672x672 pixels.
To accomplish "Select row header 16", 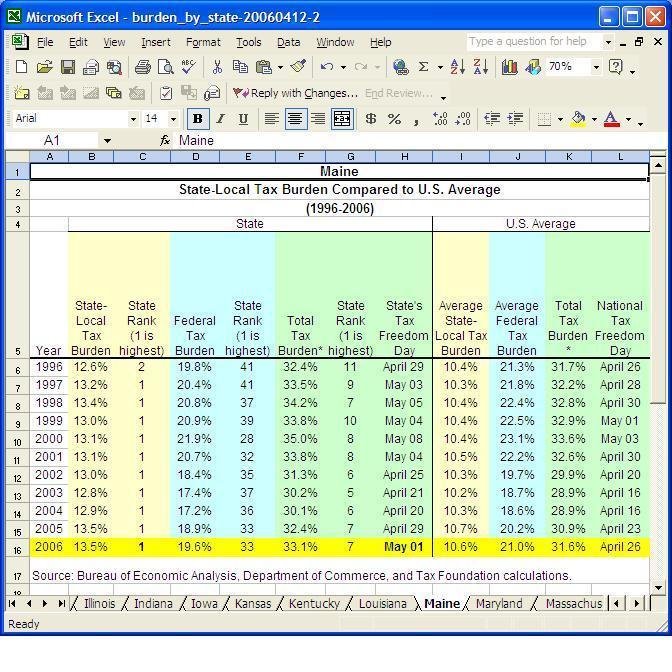I will pyautogui.click(x=17, y=549).
